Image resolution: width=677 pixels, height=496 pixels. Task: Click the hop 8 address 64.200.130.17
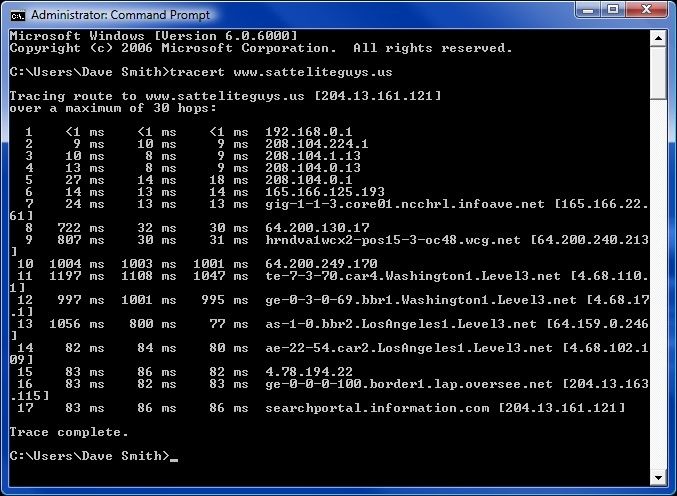(317, 227)
